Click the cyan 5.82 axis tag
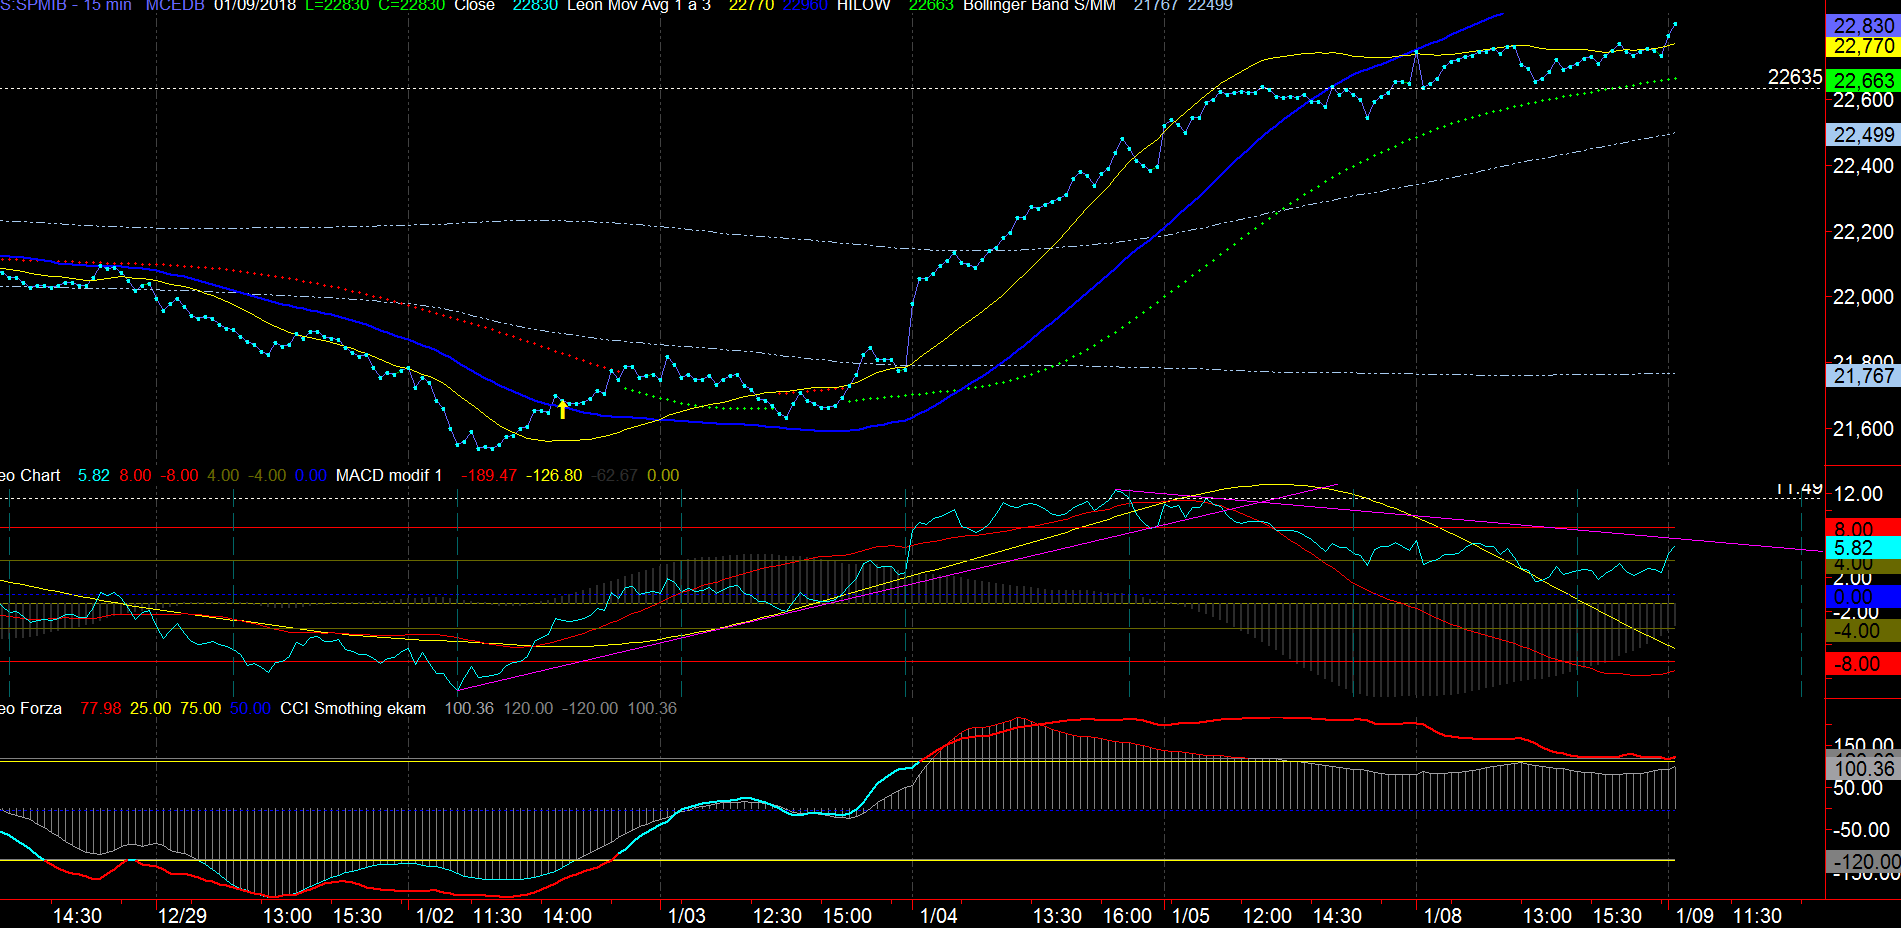The width and height of the screenshot is (1901, 928). coord(1863,548)
